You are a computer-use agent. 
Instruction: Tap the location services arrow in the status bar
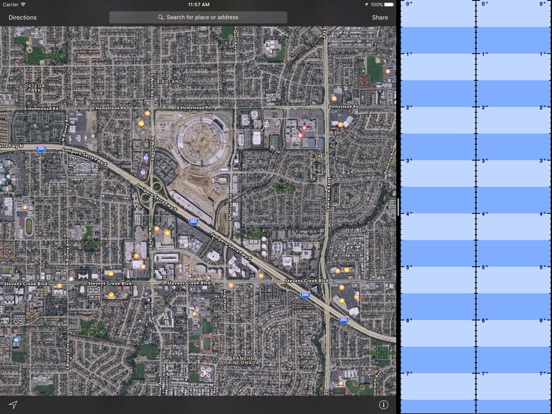(x=366, y=5)
